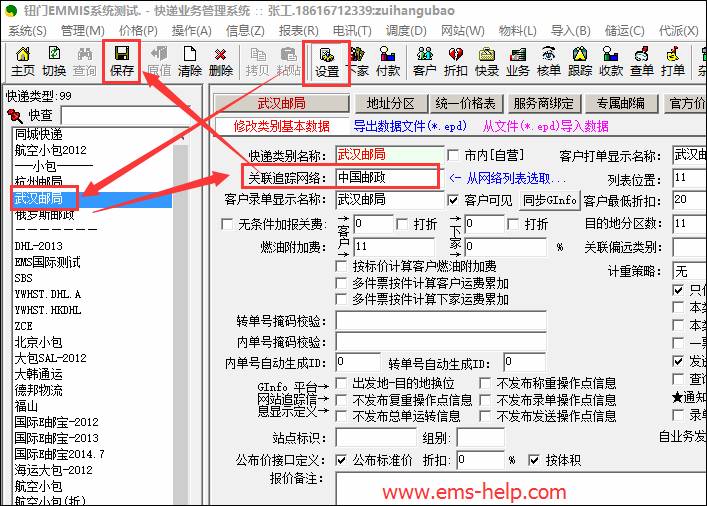Screen dimensions: 707x506
Task: Select 德邦物流 in the list
Action: pyautogui.click(x=39, y=390)
